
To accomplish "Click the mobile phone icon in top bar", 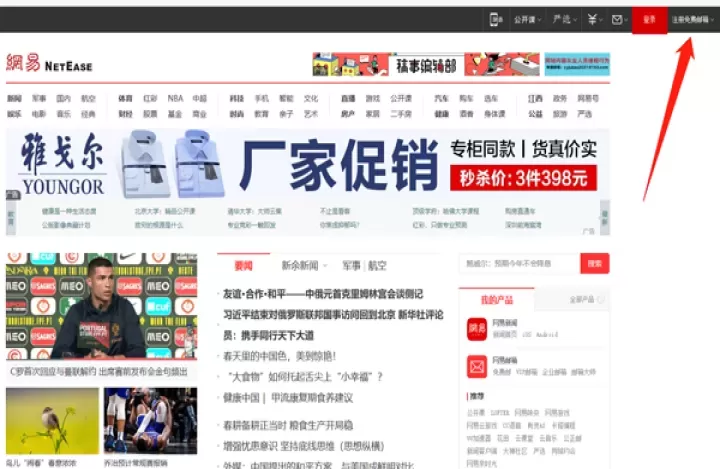I will 496,20.
